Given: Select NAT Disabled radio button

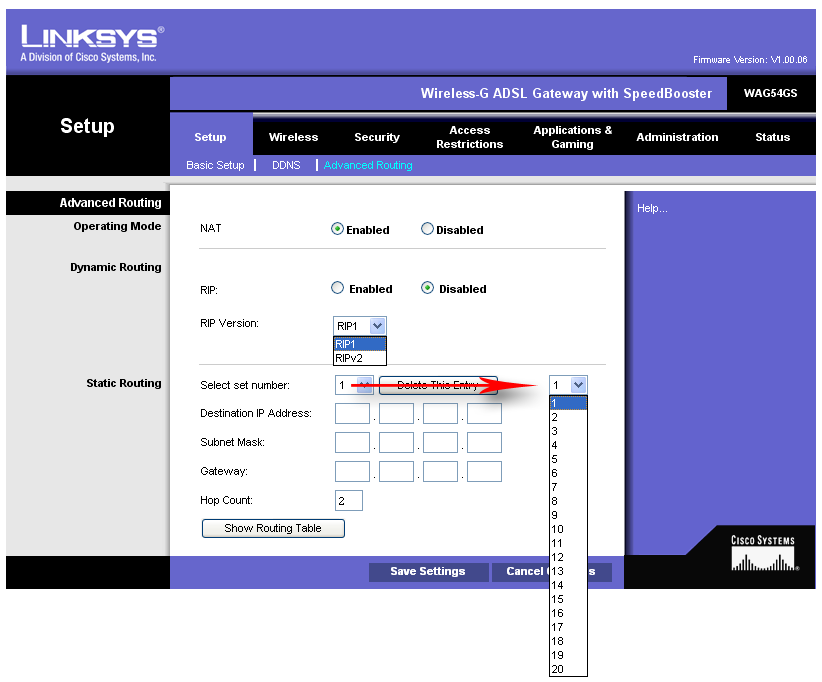Looking at the screenshot, I should click(x=427, y=229).
